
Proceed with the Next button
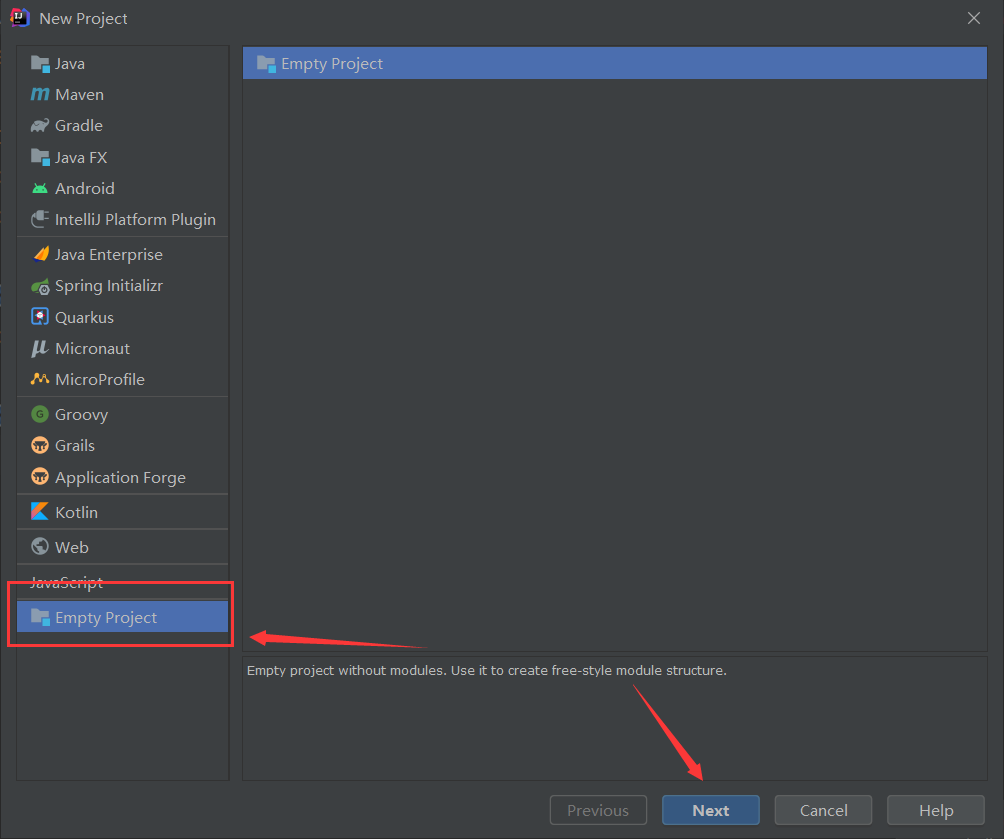click(711, 810)
